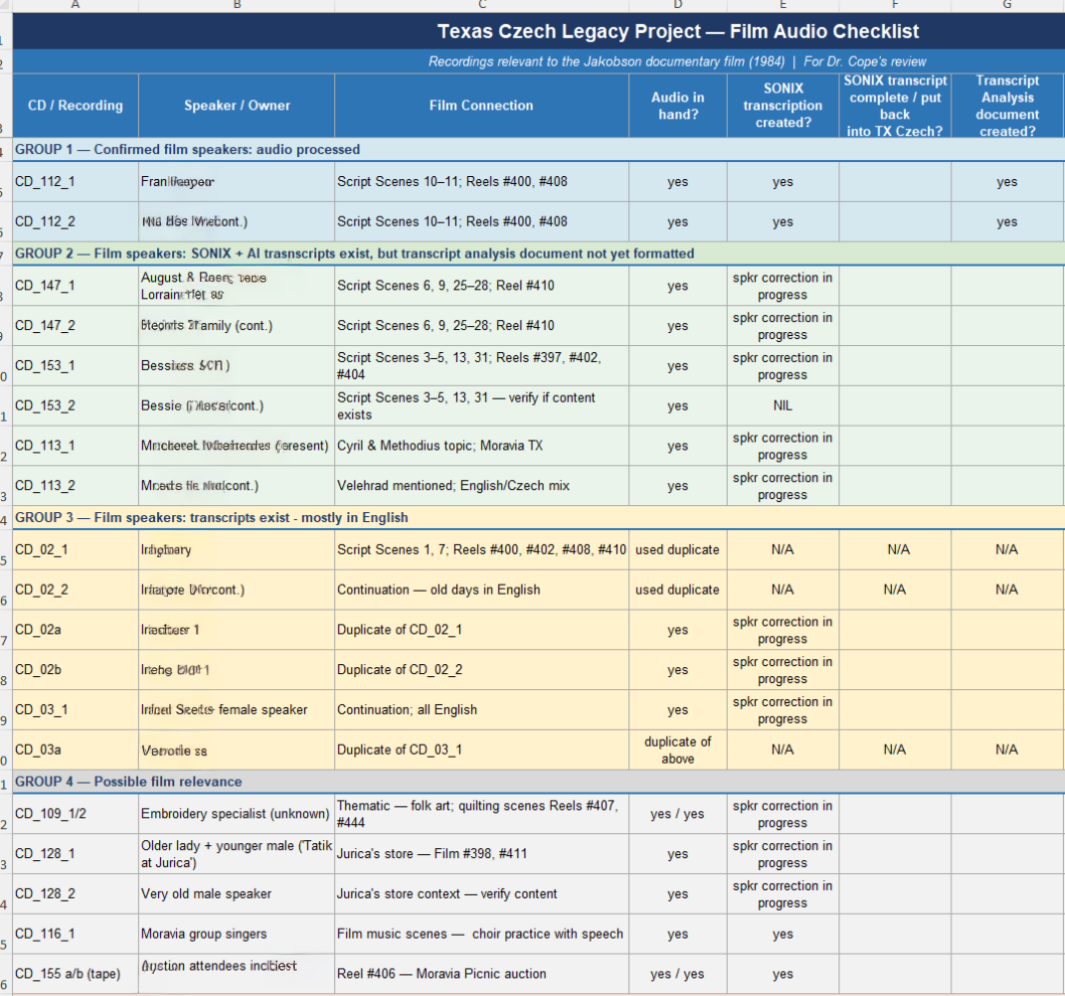Click 'Script Scenes 3–5, 13, 31 — verify' cell
Image resolution: width=1065 pixels, height=996 pixels.
[x=482, y=406]
